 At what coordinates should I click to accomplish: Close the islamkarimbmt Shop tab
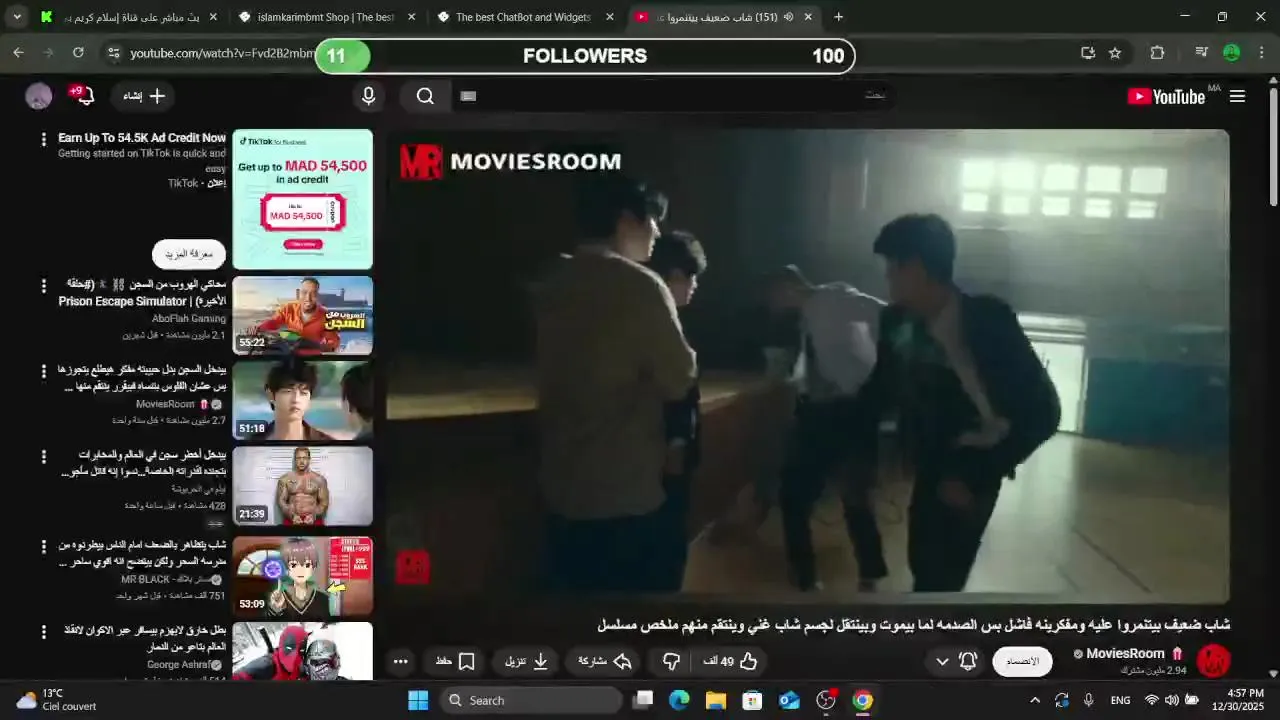point(410,17)
